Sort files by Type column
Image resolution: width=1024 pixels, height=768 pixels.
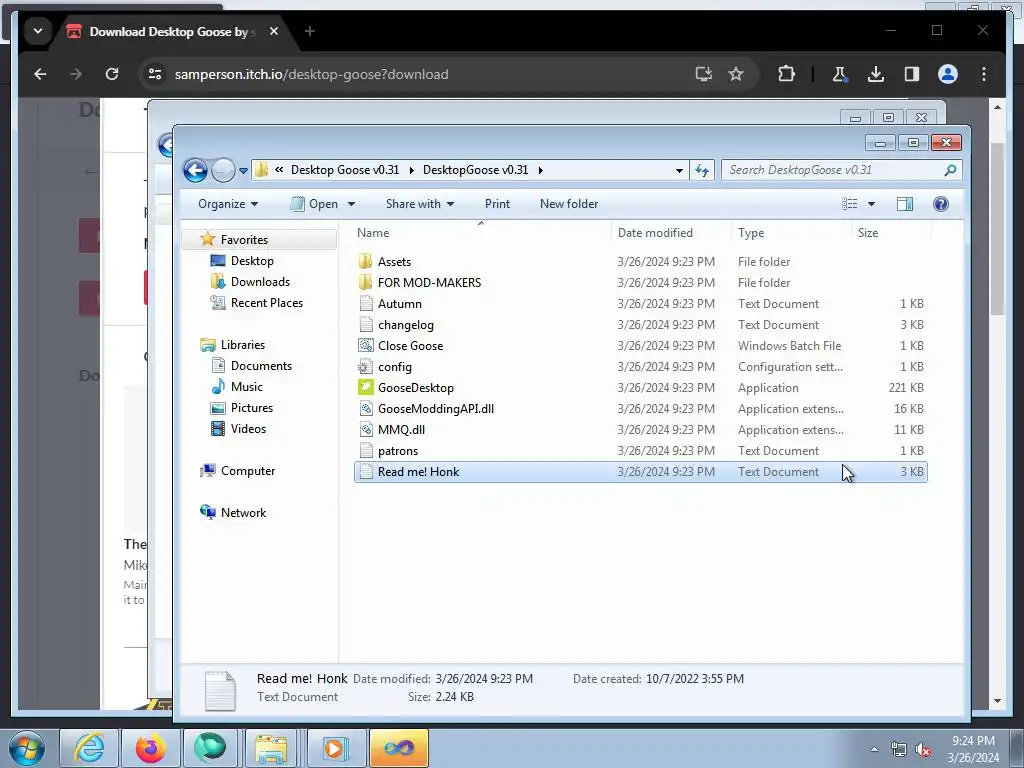[x=751, y=232]
